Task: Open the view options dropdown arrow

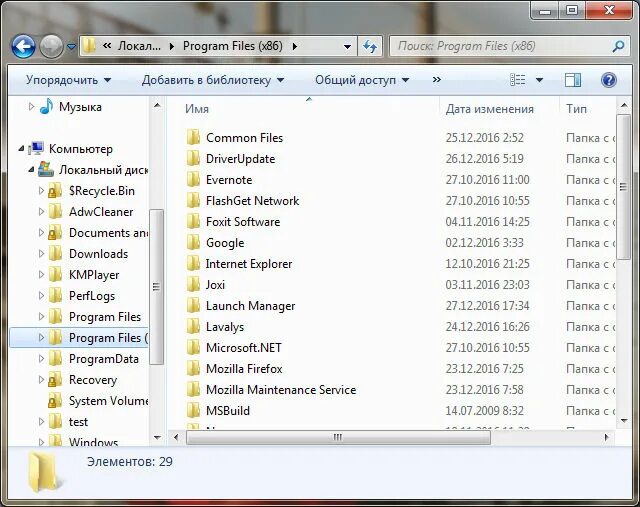Action: point(539,80)
